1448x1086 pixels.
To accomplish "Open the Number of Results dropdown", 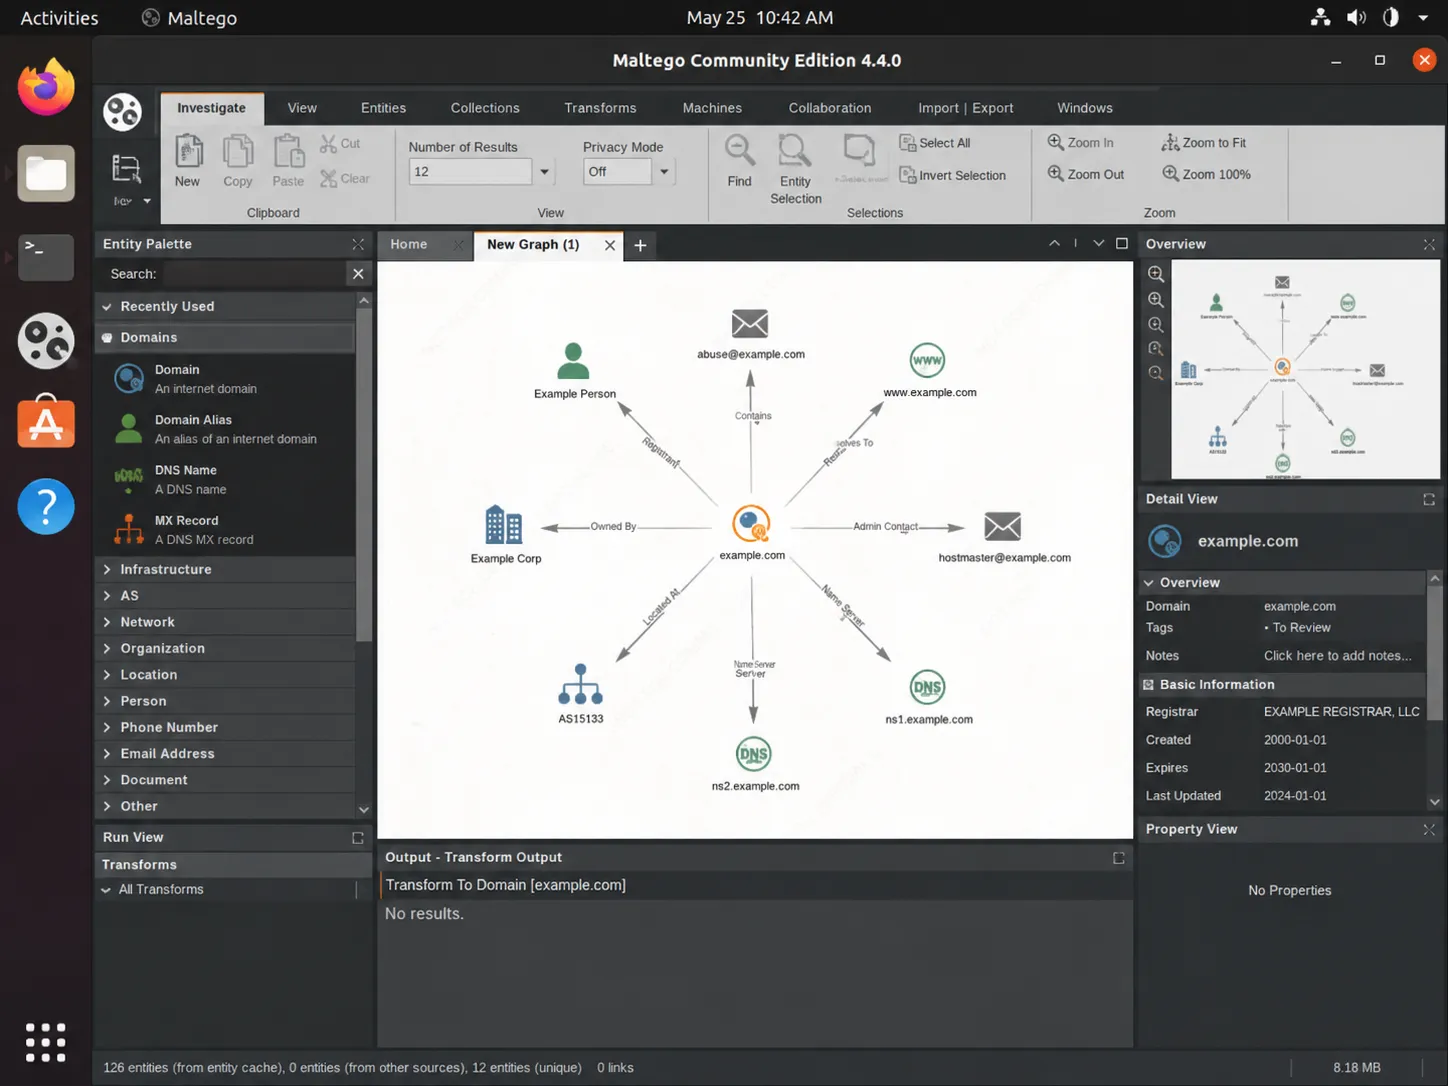I will pos(545,172).
